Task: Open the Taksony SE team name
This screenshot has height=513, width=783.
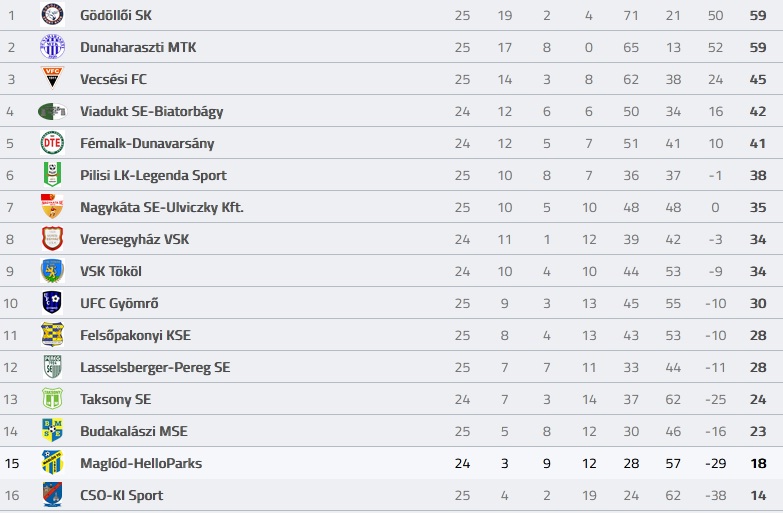Action: point(116,399)
